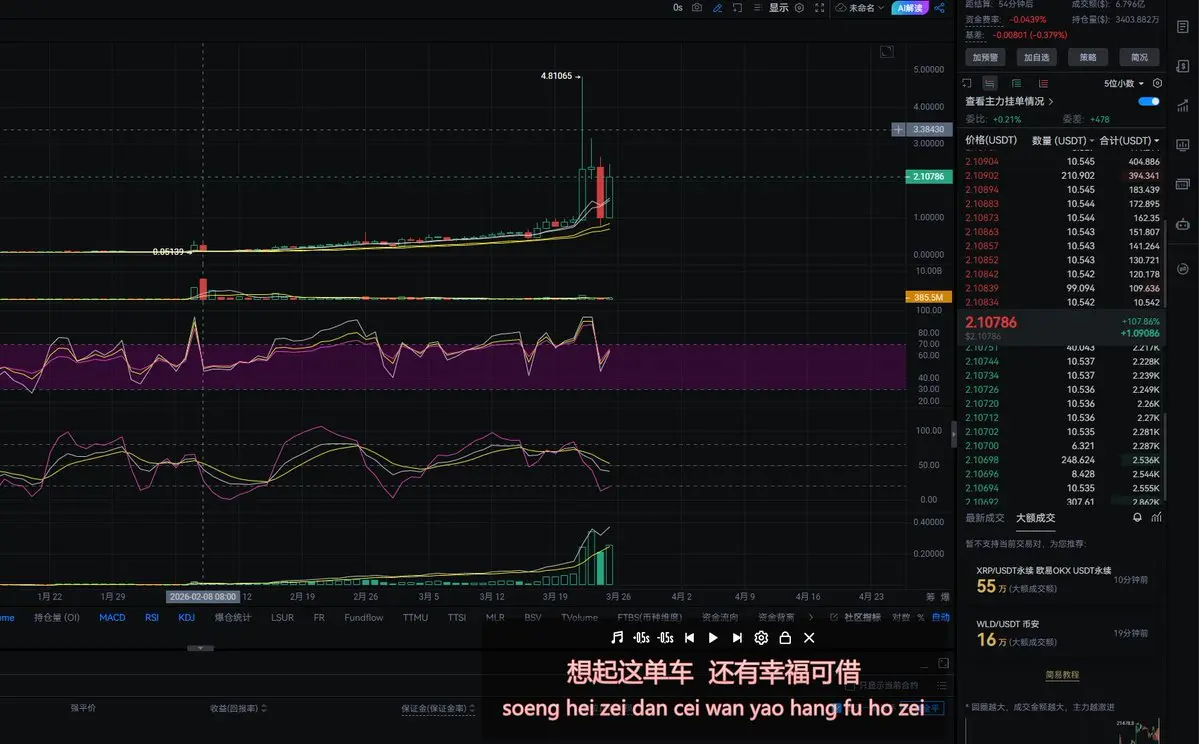Viewport: 1199px width, 744px height.
Task: Play the song in lyrics player
Action: 713,638
